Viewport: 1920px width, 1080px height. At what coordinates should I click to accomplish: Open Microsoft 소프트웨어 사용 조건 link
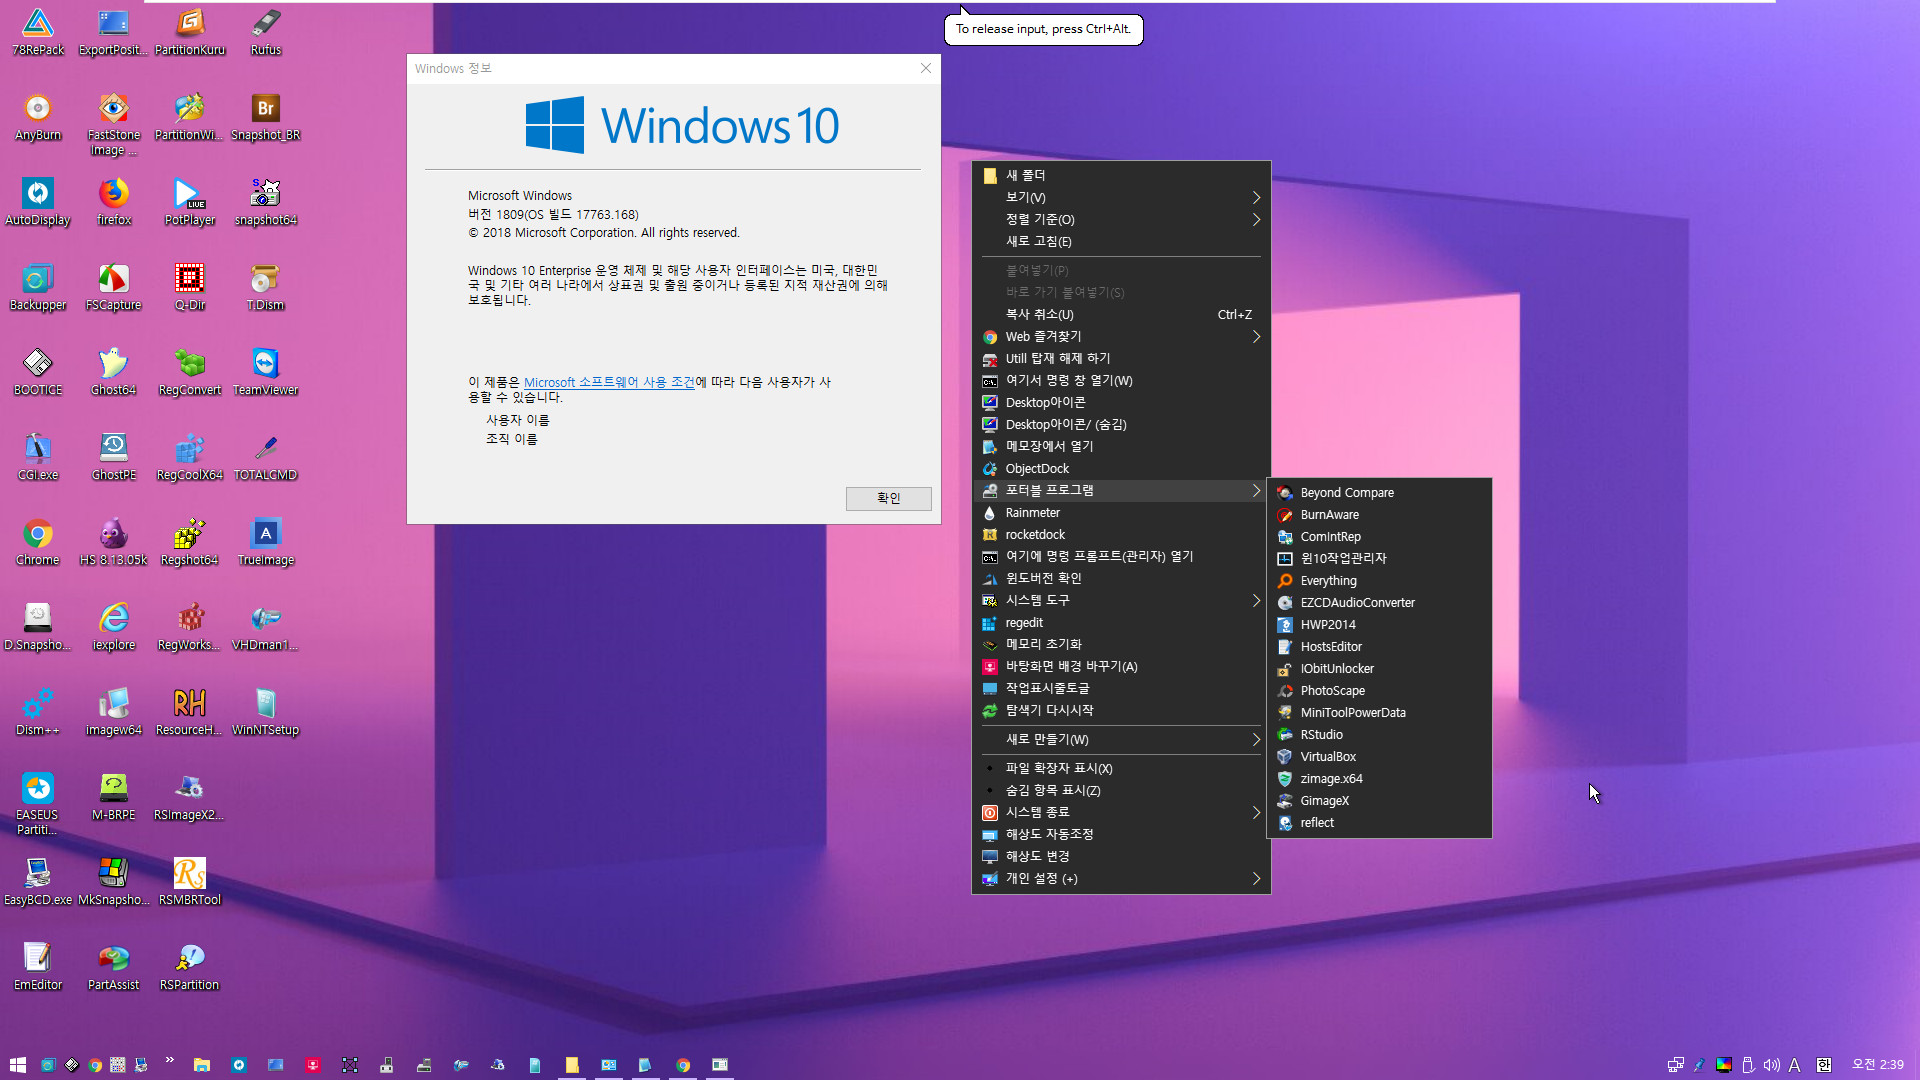pyautogui.click(x=608, y=382)
